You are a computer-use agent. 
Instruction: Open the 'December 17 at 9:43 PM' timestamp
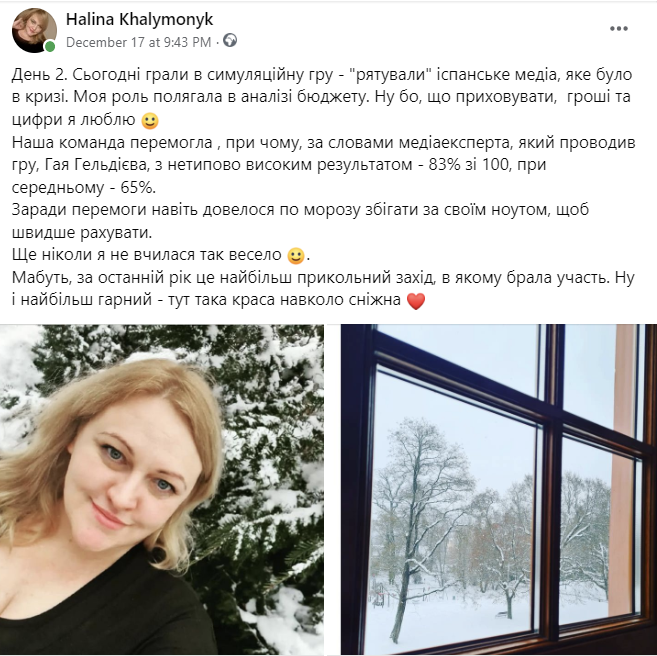pyautogui.click(x=138, y=42)
